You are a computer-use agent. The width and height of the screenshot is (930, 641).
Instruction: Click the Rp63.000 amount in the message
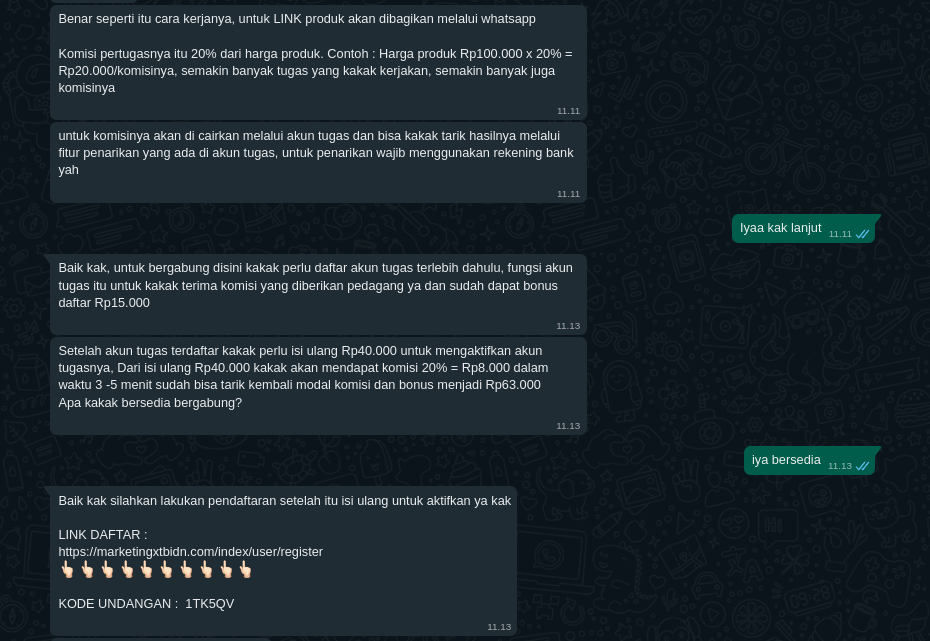(x=513, y=385)
